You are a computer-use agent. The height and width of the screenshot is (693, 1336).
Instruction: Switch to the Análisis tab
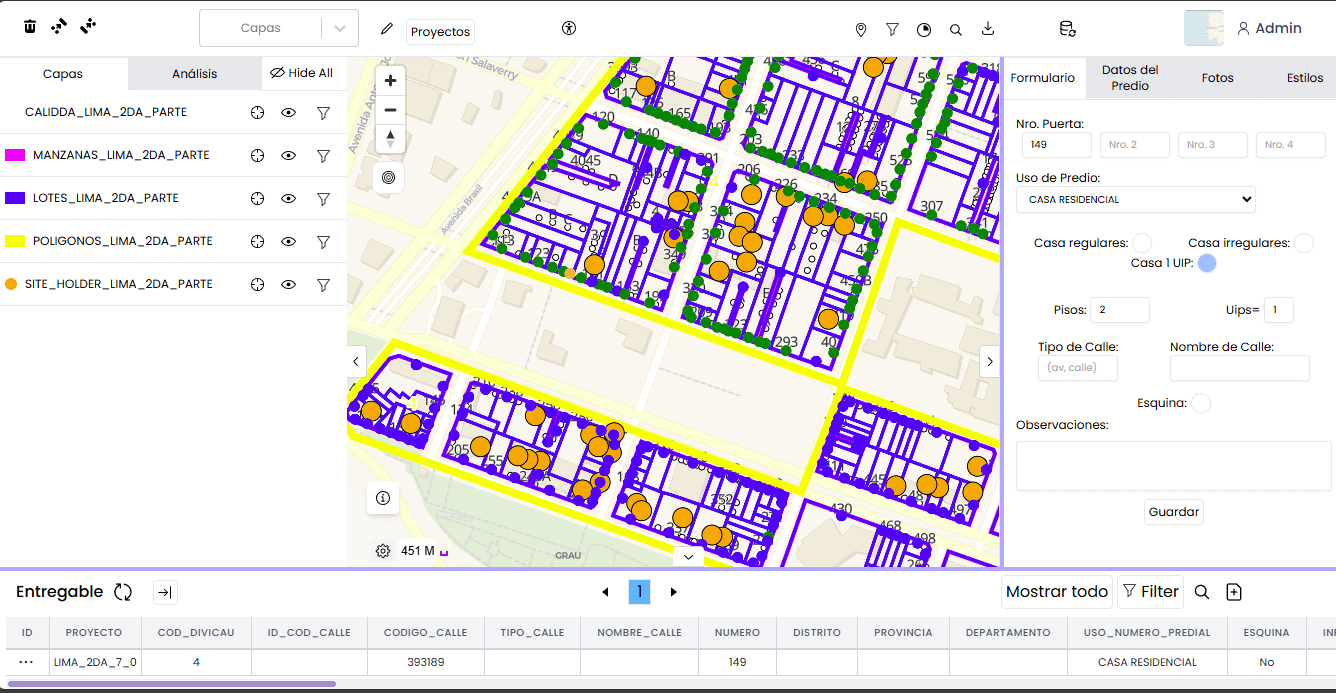click(194, 74)
